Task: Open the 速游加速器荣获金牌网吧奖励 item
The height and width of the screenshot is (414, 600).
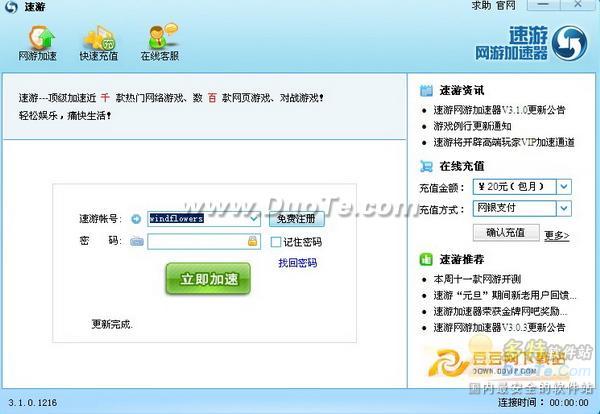Action: pos(500,311)
